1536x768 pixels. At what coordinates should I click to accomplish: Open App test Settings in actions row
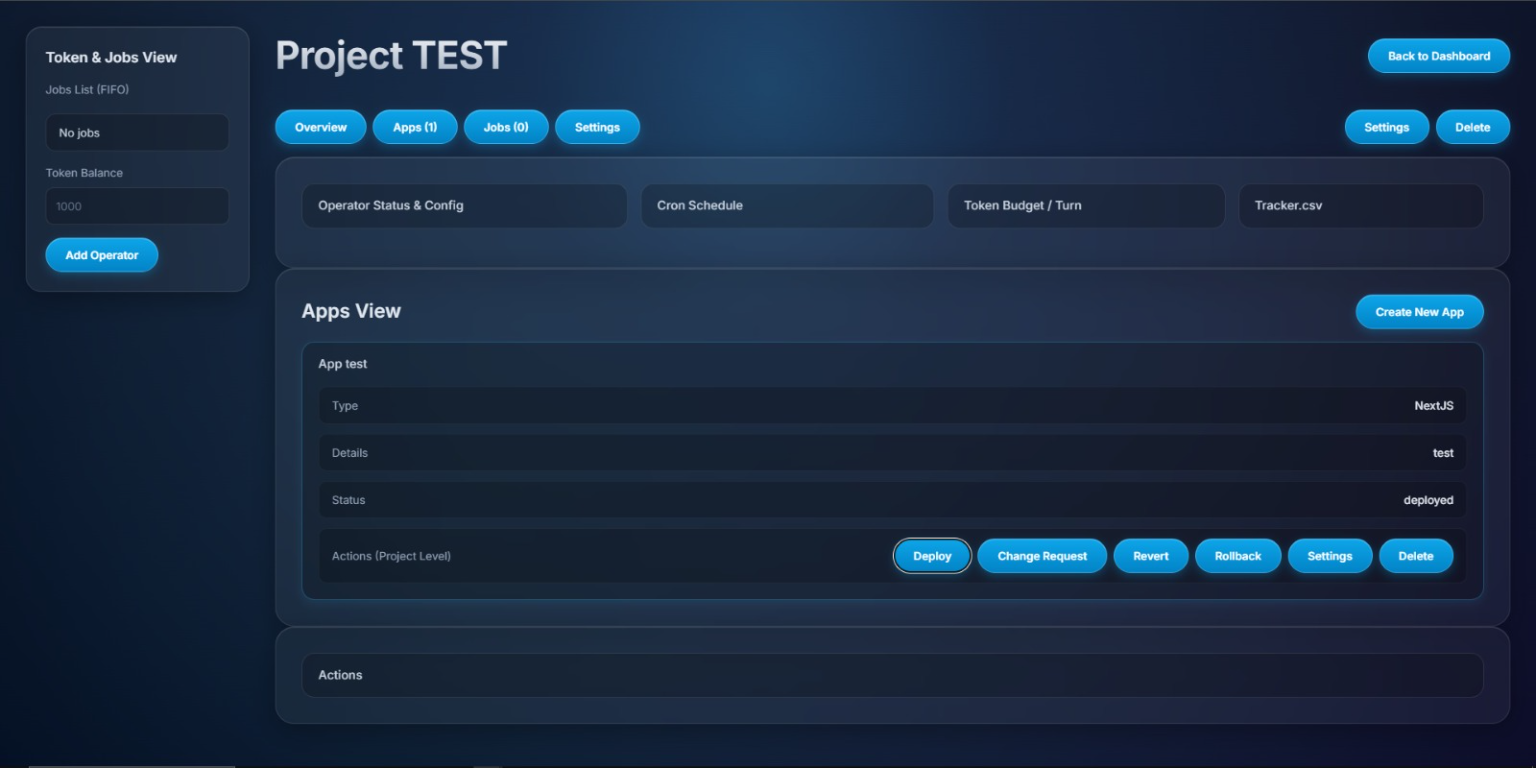tap(1330, 556)
